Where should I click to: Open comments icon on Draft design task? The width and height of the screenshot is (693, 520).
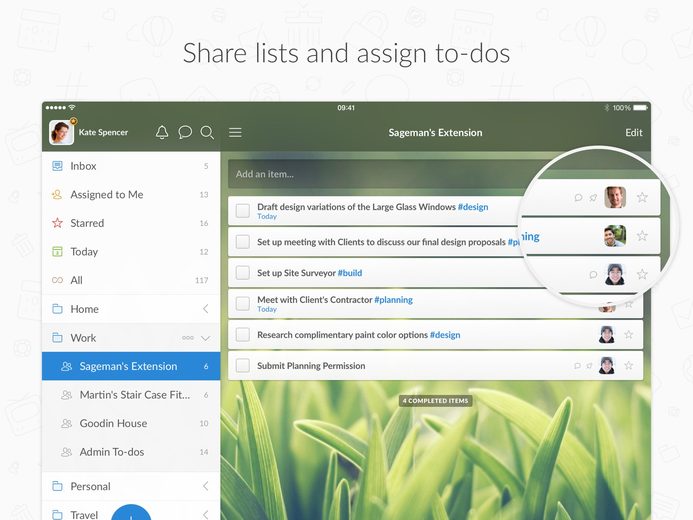pos(578,197)
